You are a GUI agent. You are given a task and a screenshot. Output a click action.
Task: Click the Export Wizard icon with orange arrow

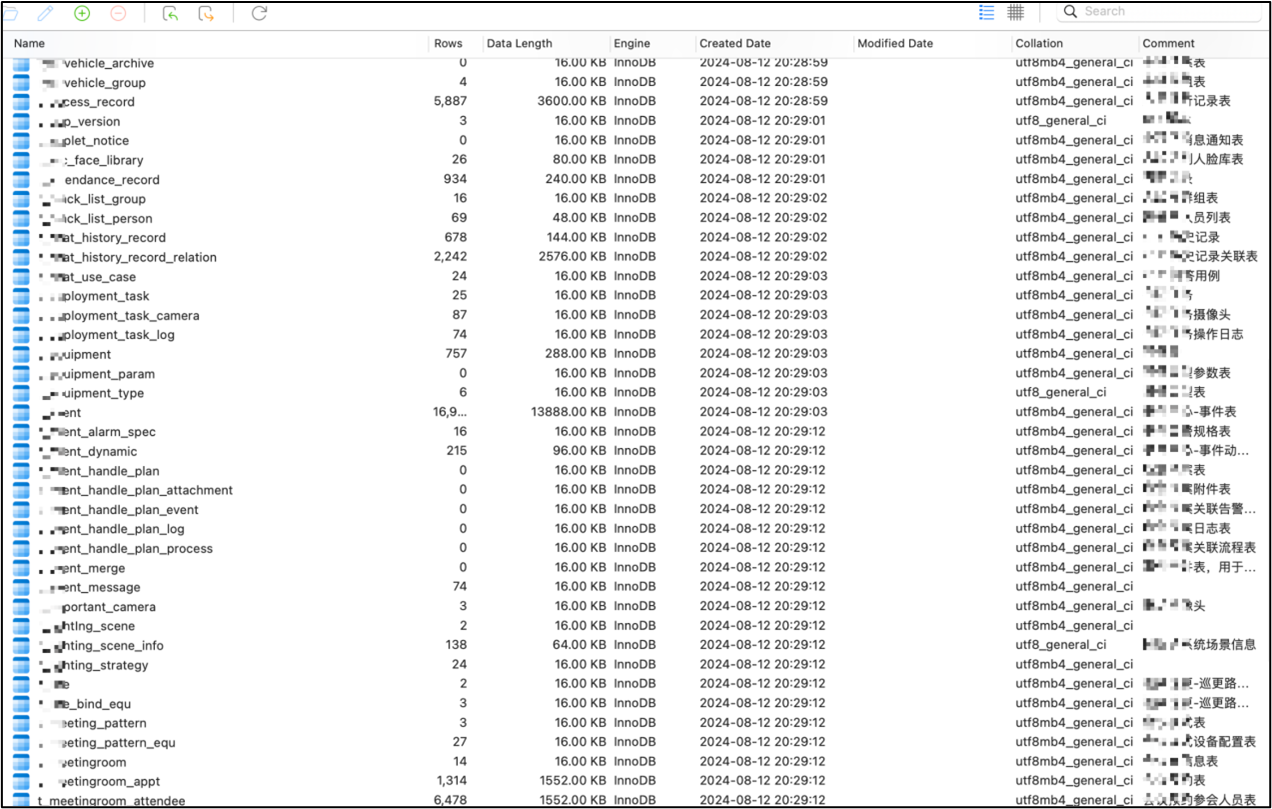(x=206, y=13)
